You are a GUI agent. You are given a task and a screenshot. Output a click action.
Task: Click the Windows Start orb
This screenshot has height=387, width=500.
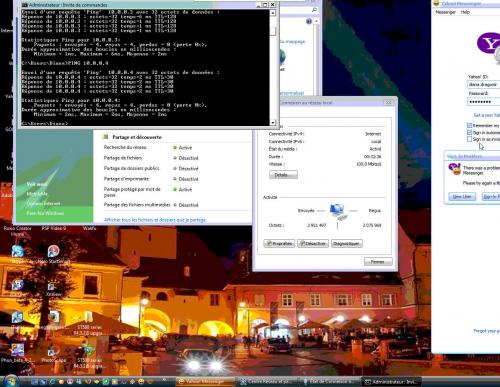tap(11, 381)
